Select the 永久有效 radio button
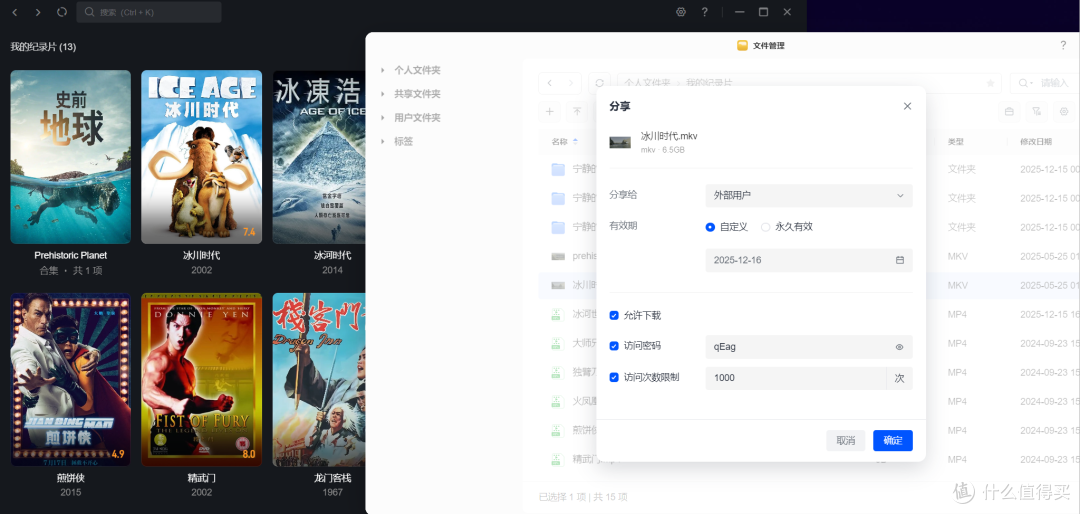Viewport: 1080px width, 514px height. (765, 227)
